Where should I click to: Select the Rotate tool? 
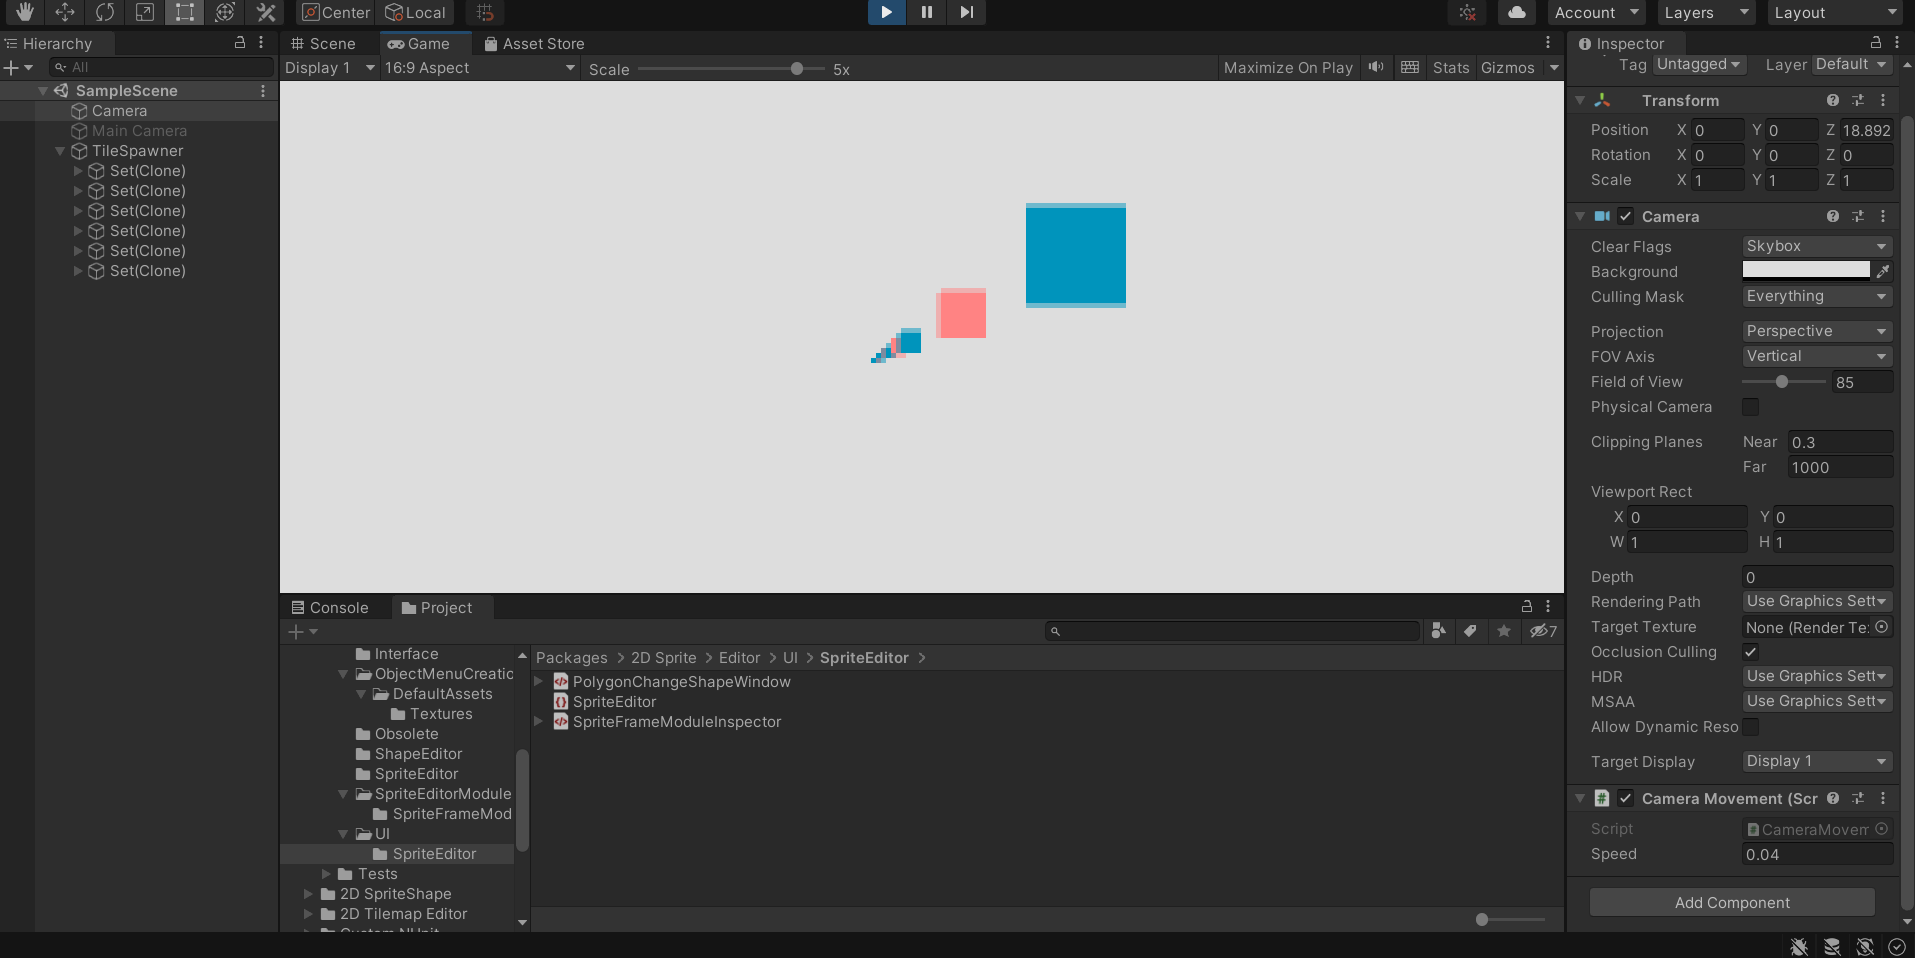[x=105, y=13]
